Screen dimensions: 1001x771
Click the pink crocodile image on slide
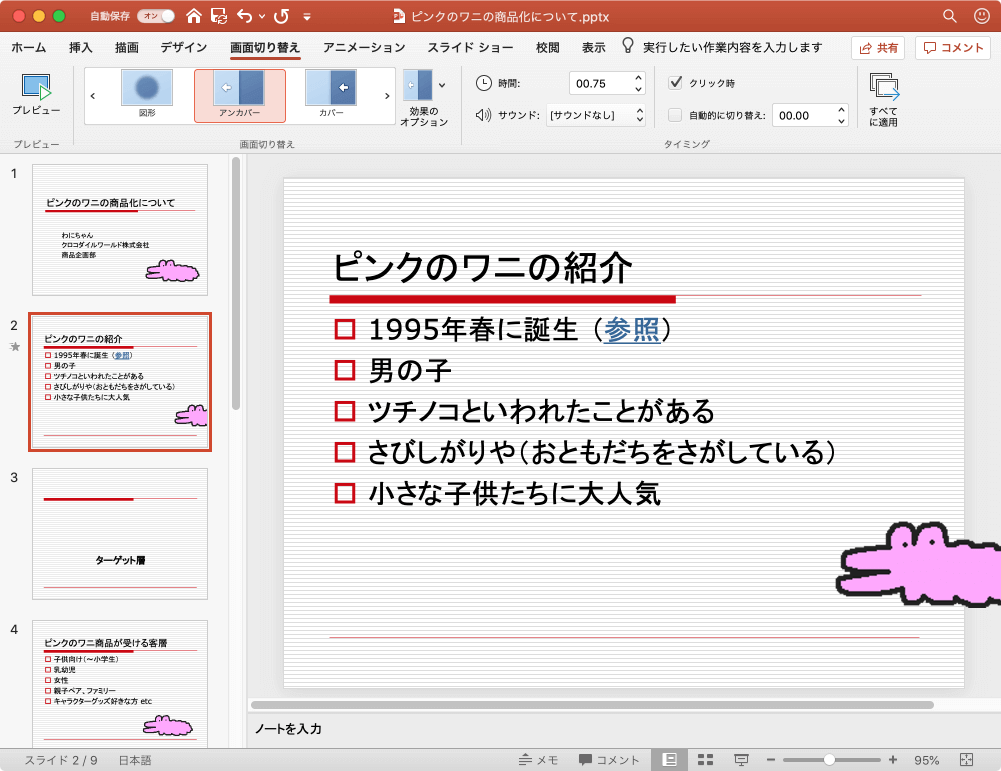point(919,564)
